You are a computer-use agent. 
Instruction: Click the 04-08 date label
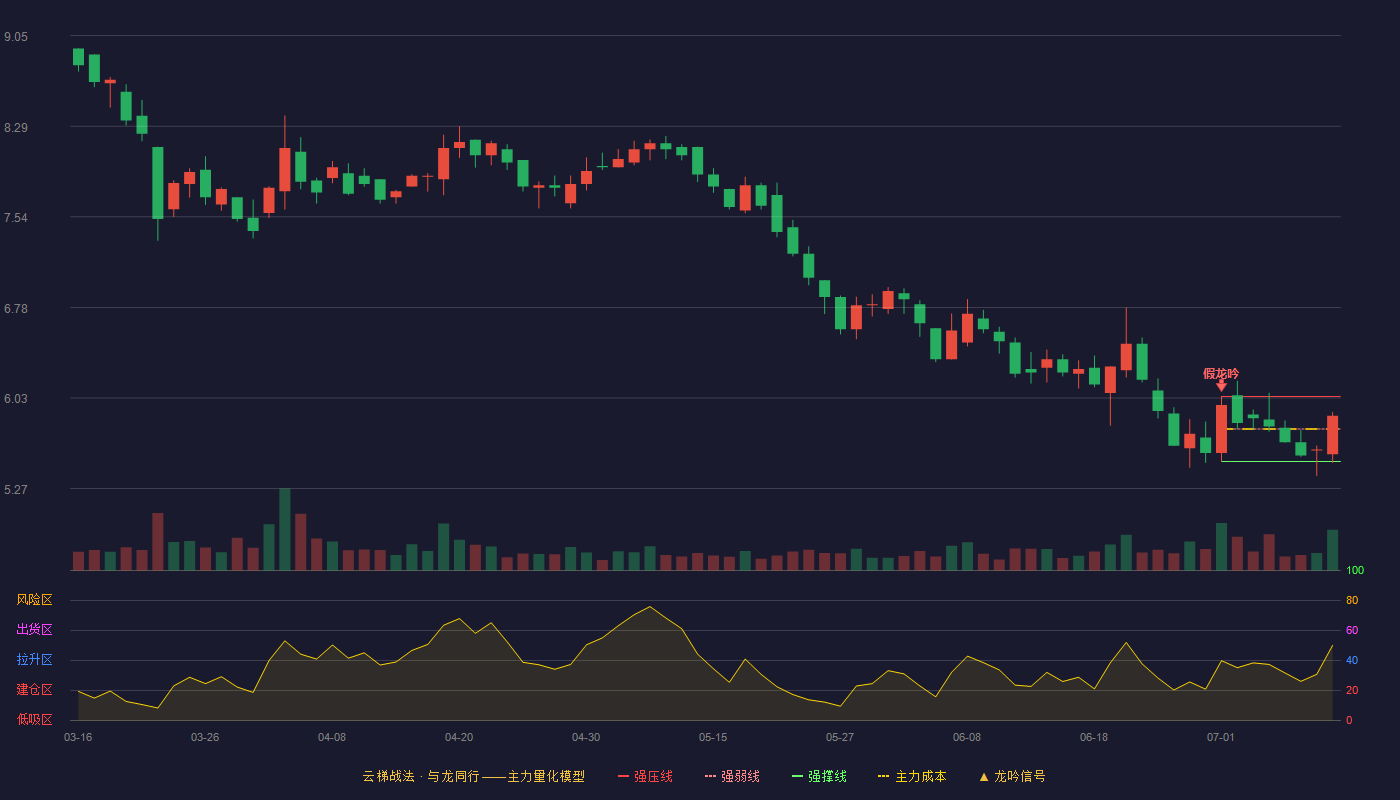coord(332,737)
